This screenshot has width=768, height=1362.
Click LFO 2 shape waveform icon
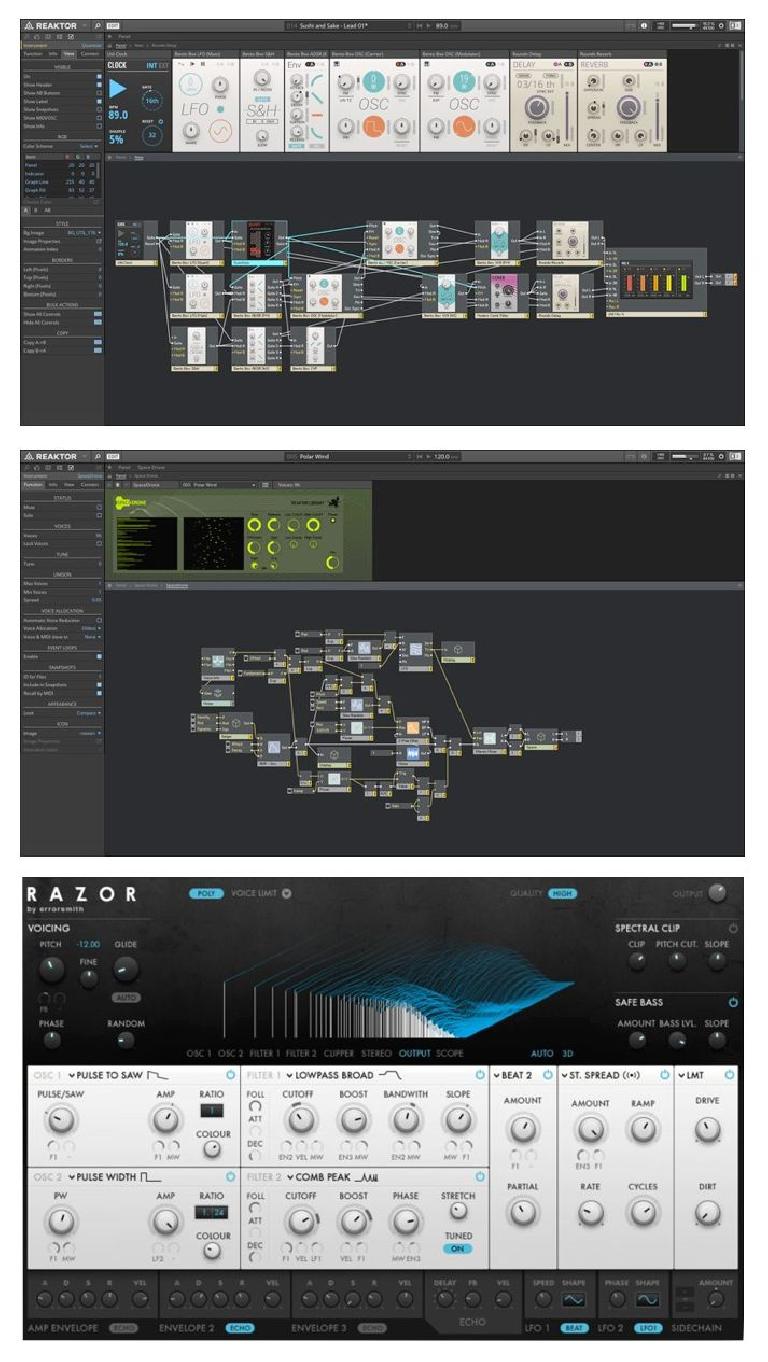(648, 1300)
